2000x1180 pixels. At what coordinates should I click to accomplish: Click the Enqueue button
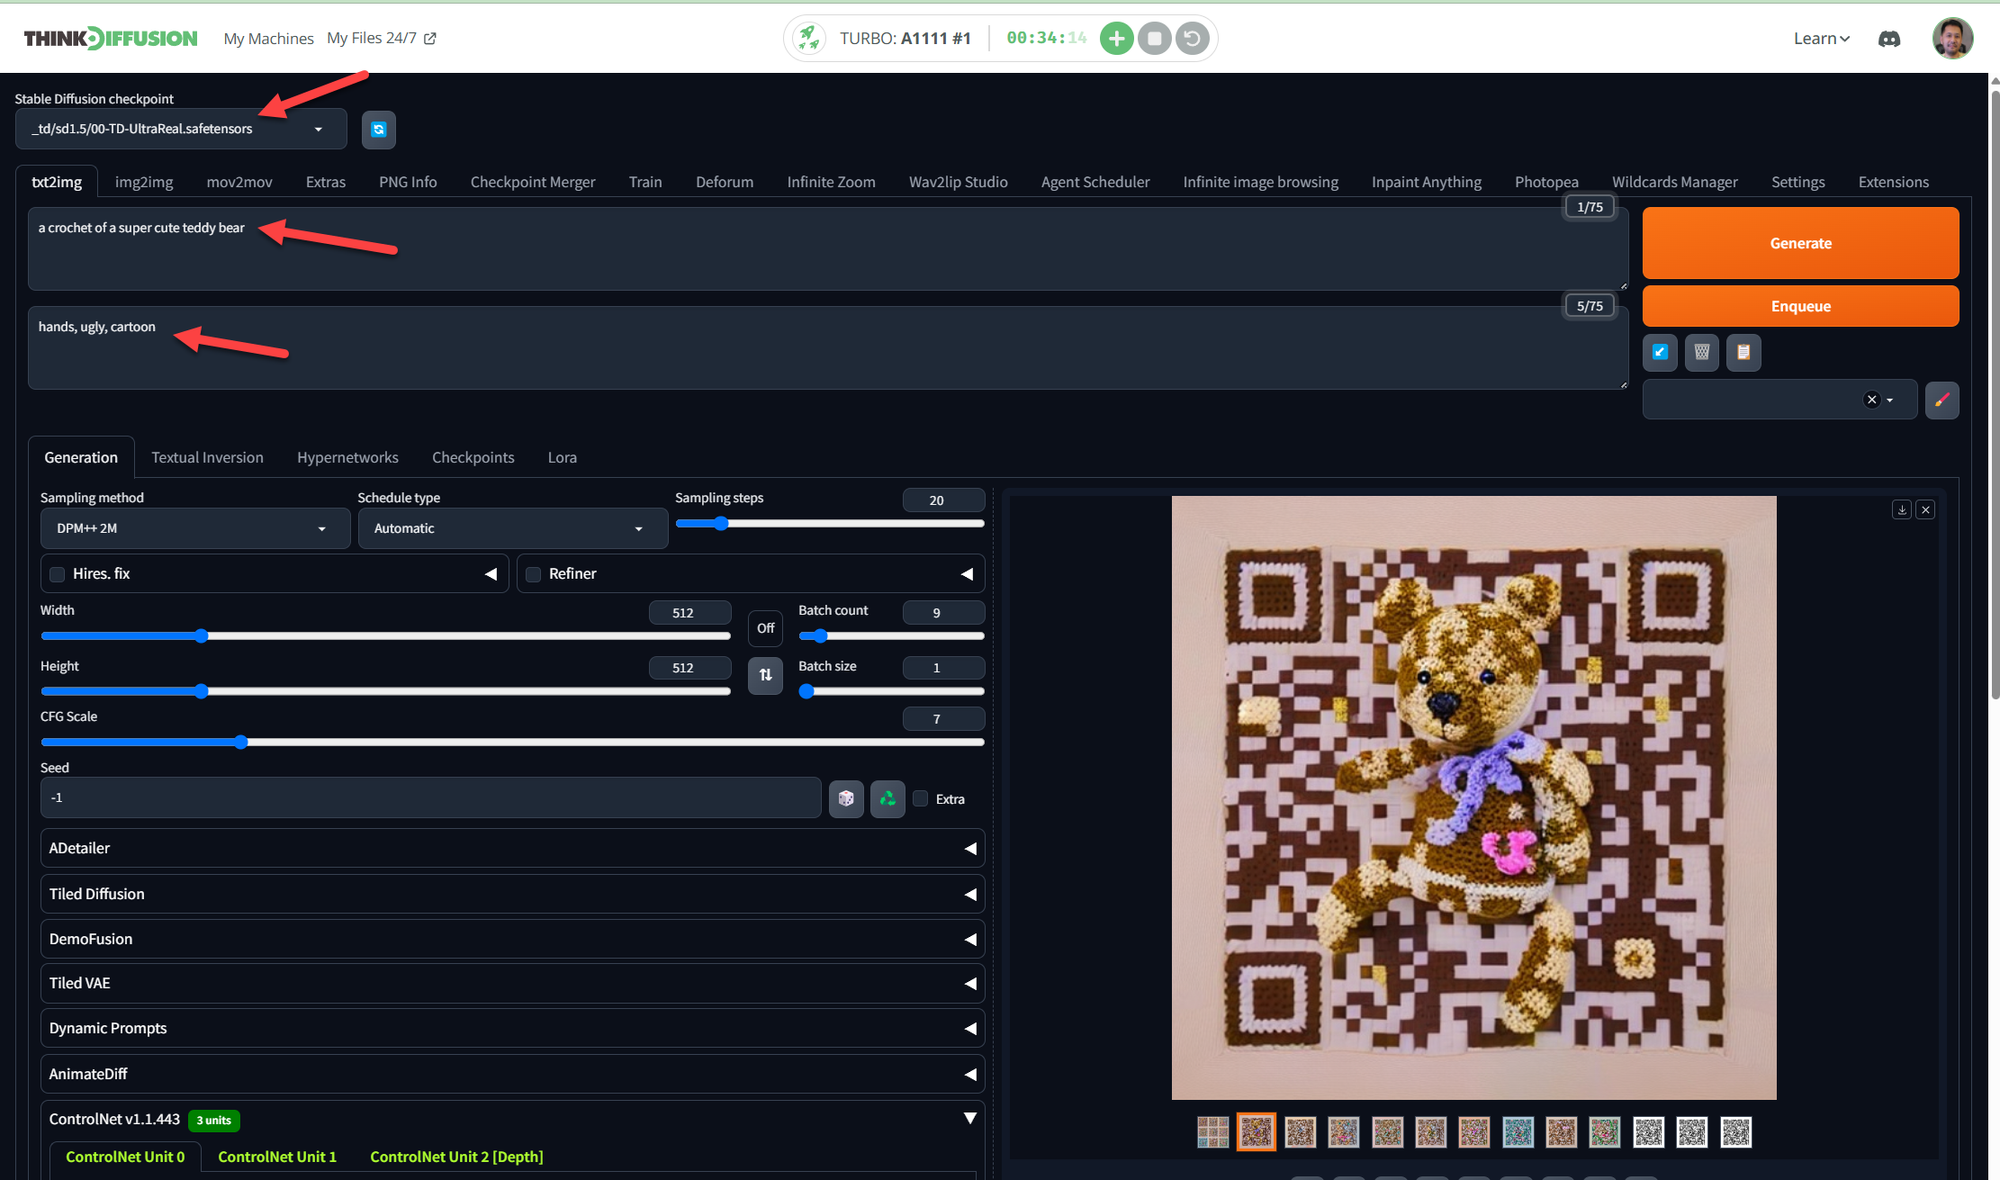pos(1800,306)
